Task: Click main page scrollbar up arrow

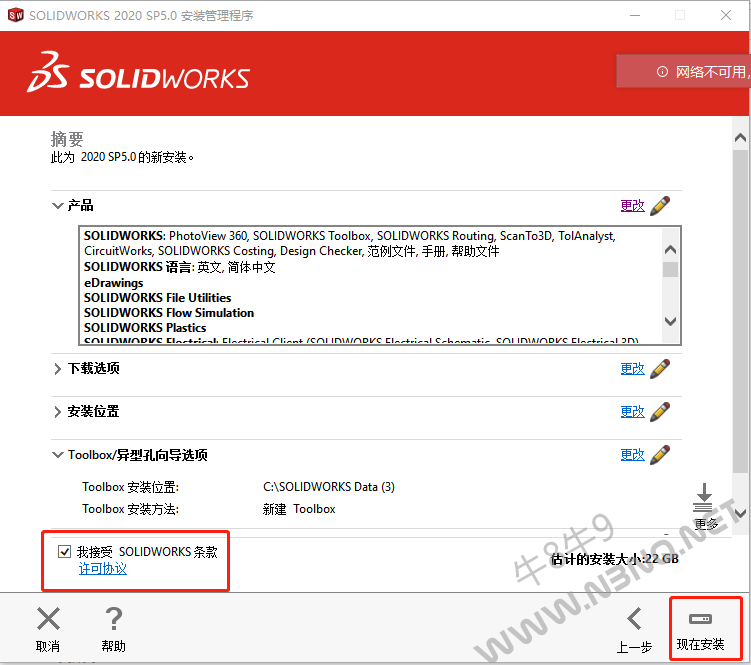Action: point(740,138)
